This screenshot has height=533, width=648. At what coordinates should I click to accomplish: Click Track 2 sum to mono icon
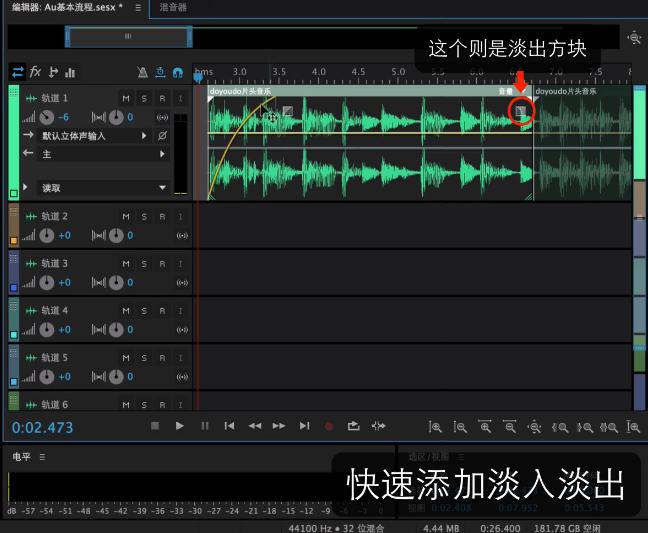[182, 236]
